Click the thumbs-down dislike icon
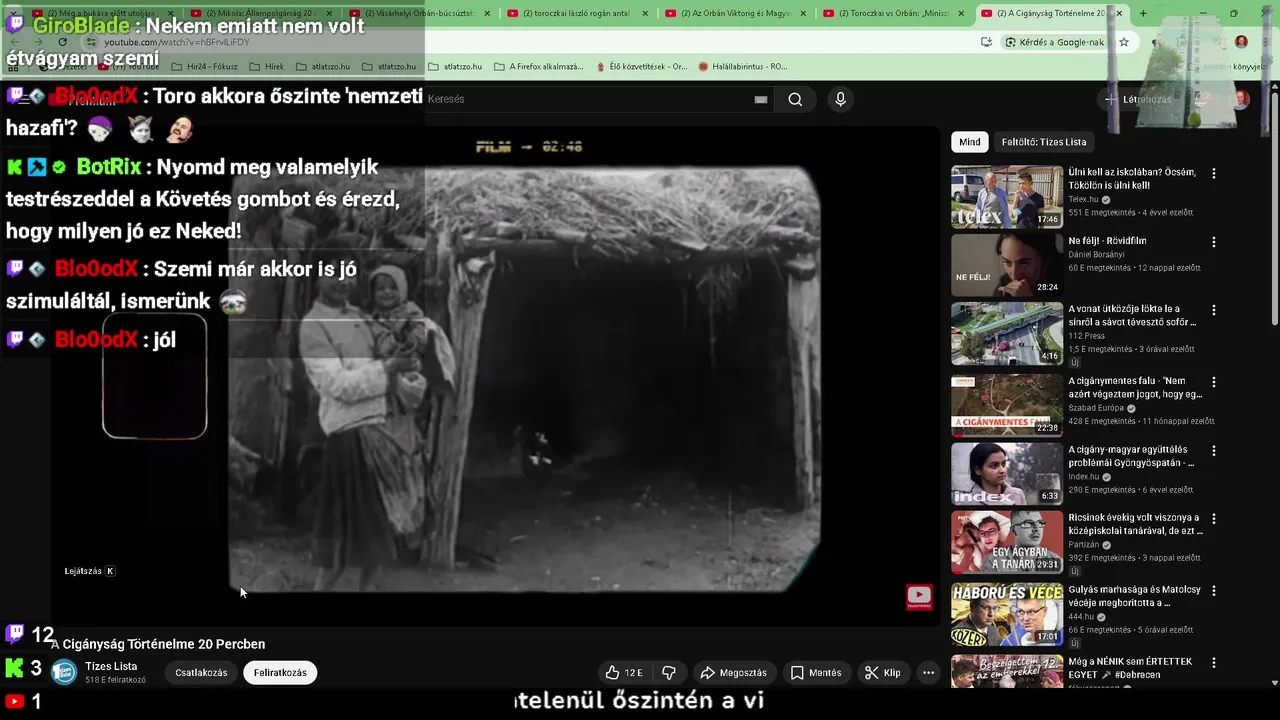The height and width of the screenshot is (720, 1280). 669,673
